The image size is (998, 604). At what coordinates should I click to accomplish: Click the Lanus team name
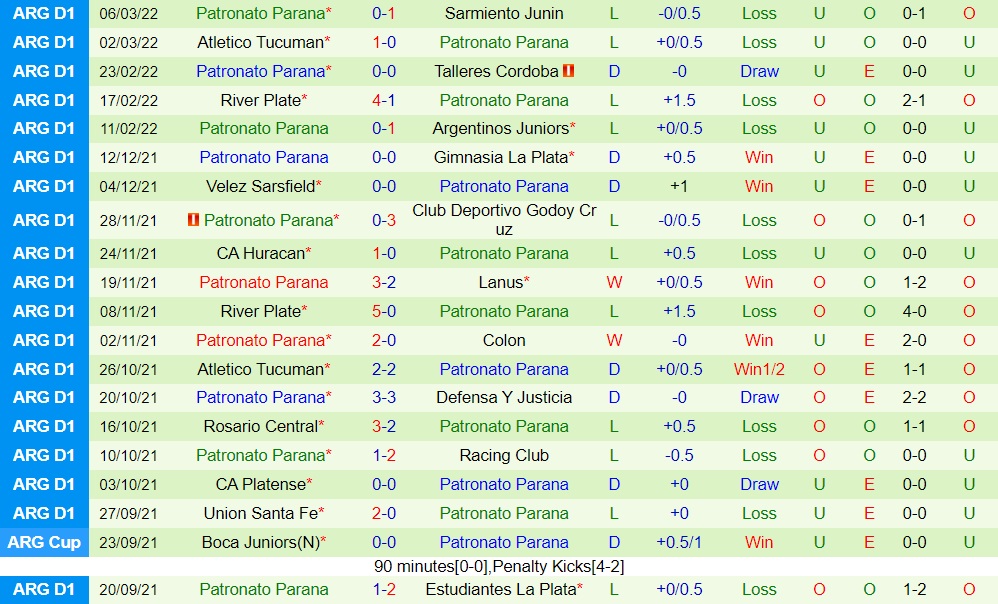pos(501,283)
